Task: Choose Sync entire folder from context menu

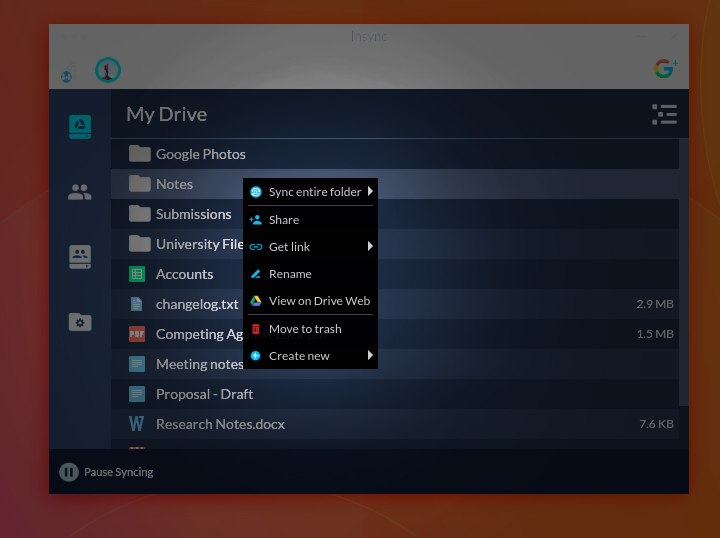Action: click(310, 192)
